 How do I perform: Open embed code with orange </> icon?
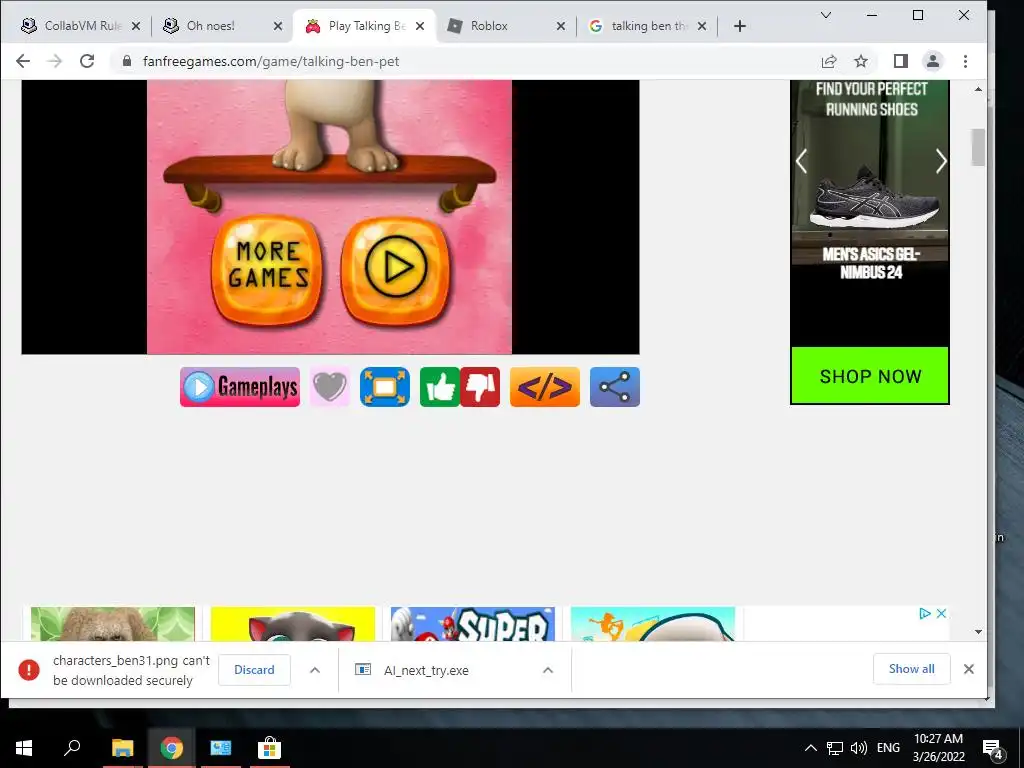pos(545,387)
